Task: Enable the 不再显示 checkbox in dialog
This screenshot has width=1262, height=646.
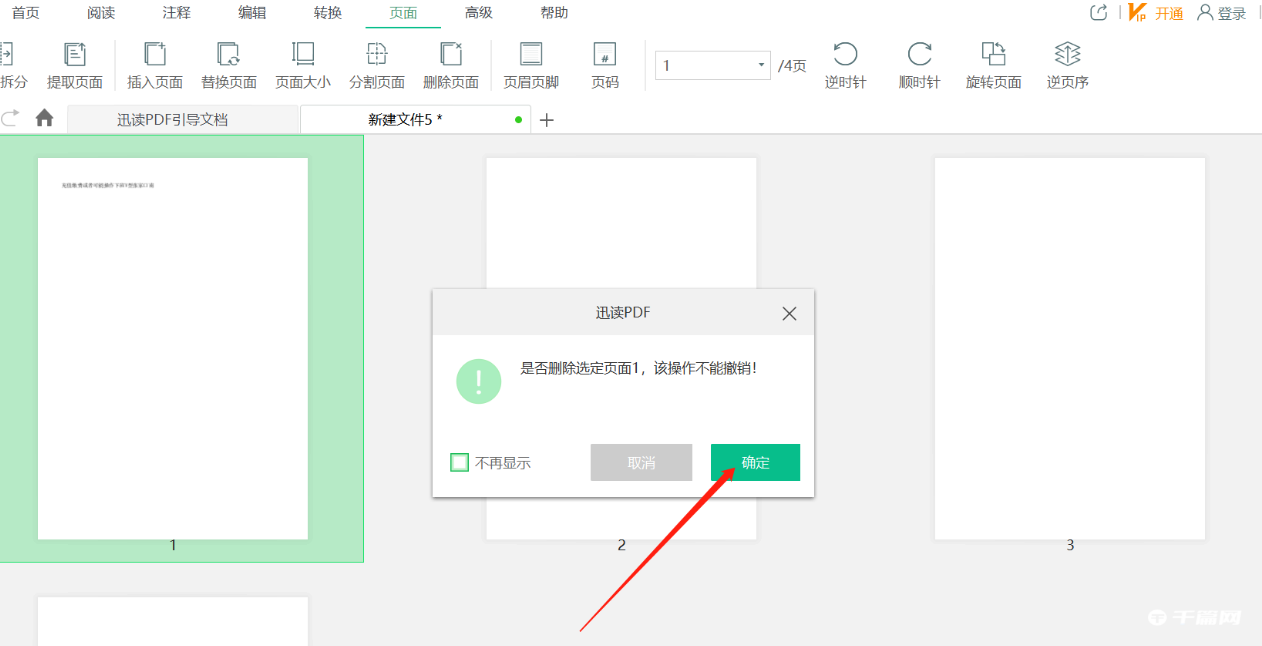Action: (460, 462)
